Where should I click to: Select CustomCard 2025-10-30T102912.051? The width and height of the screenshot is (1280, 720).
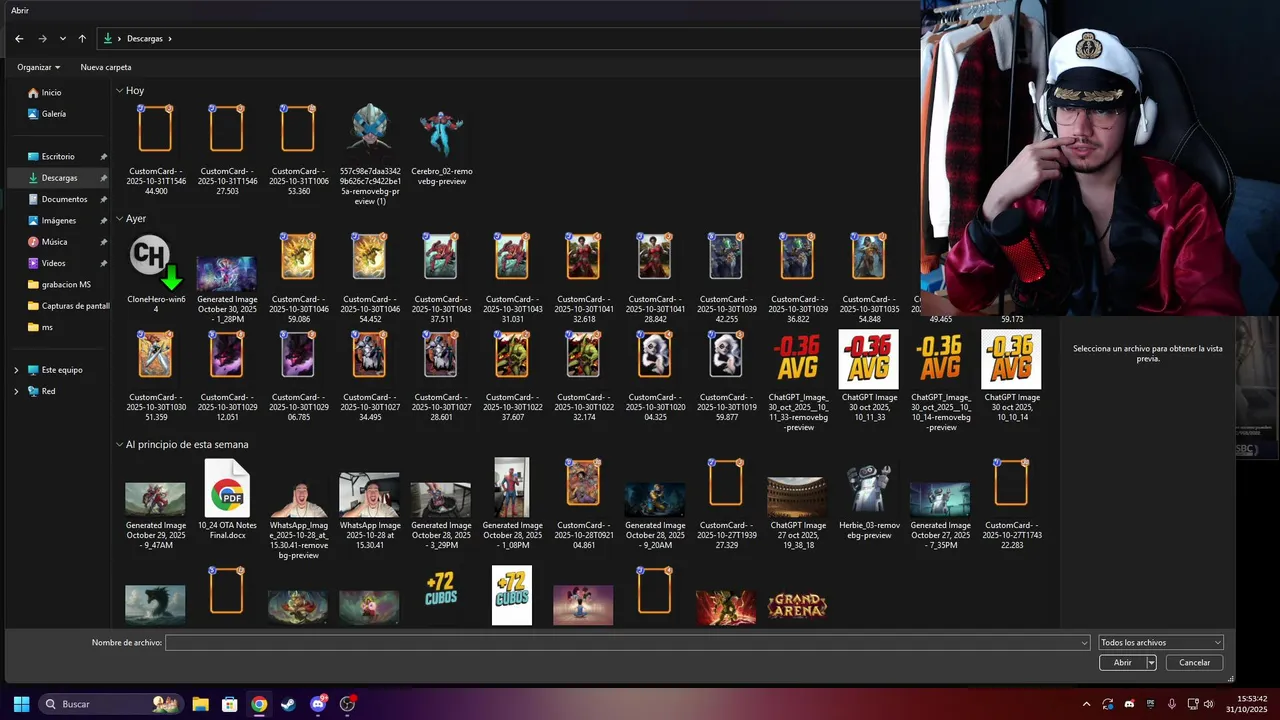pyautogui.click(x=227, y=376)
